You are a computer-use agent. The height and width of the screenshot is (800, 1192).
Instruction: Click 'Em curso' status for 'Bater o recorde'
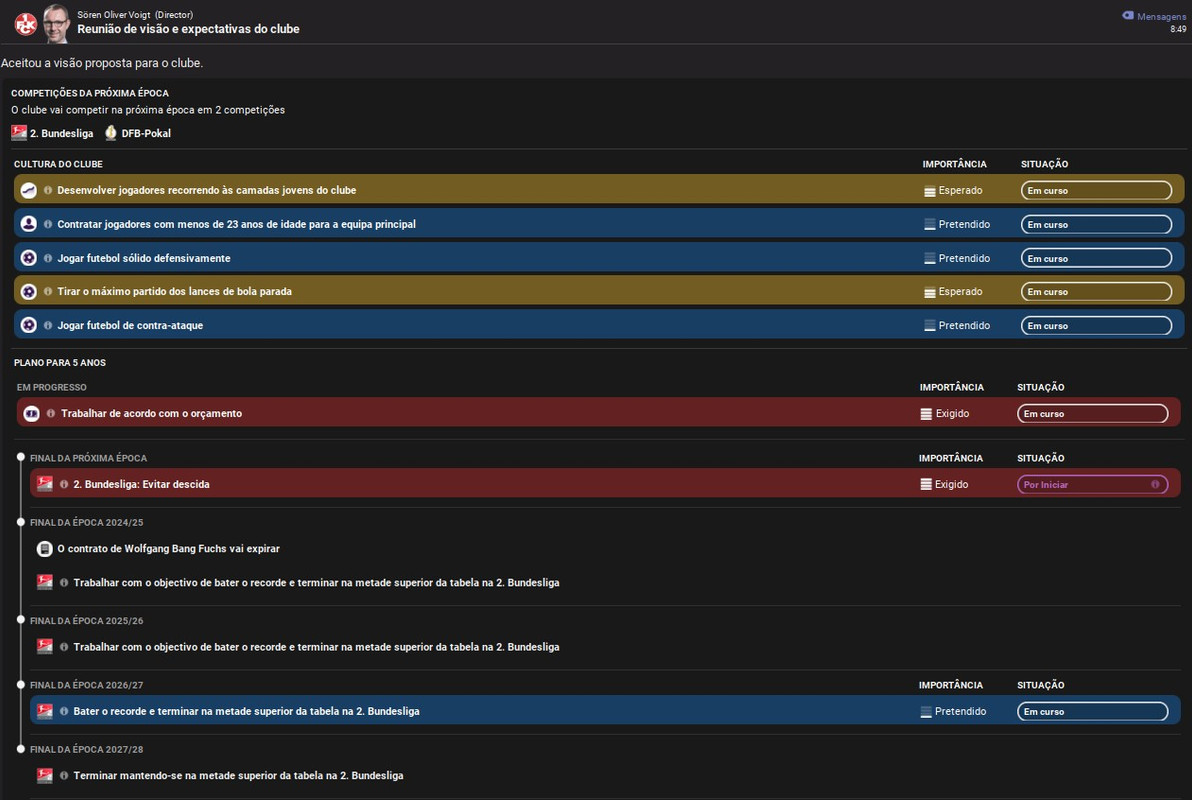coord(1092,712)
